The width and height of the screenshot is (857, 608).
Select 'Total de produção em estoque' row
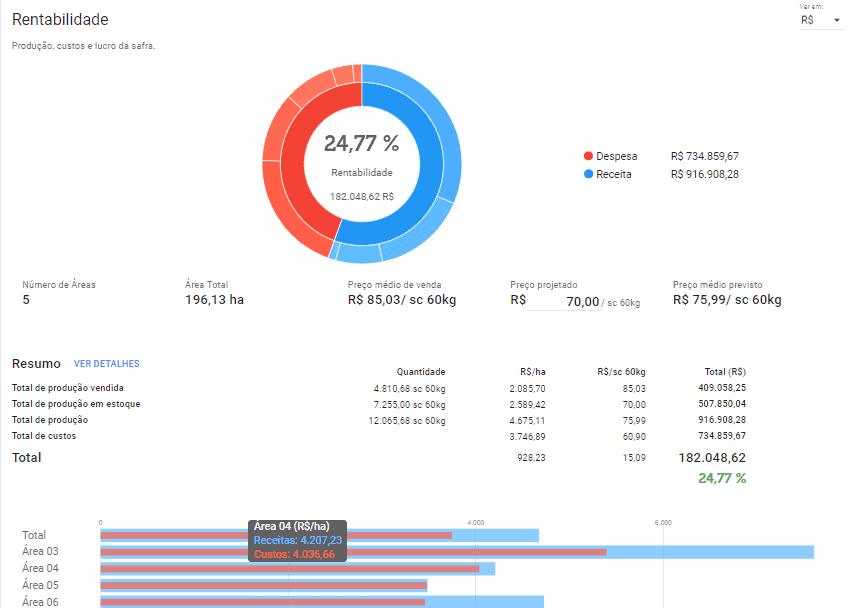[x=76, y=404]
